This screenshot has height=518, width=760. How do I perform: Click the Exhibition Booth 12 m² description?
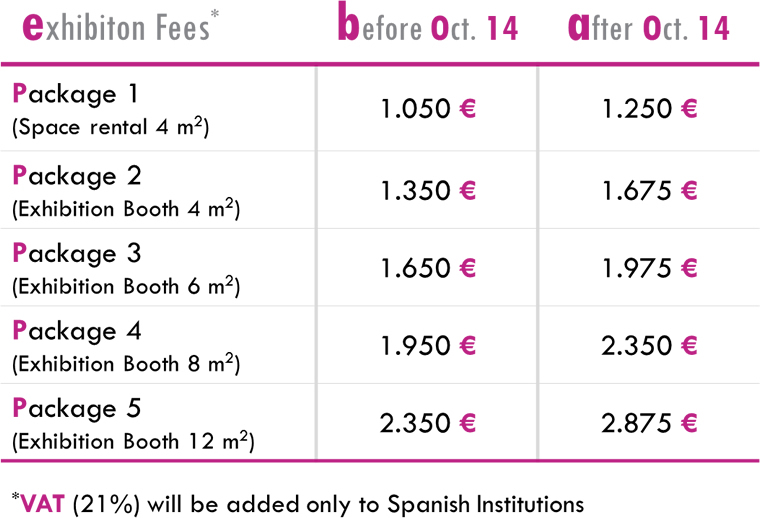click(133, 441)
